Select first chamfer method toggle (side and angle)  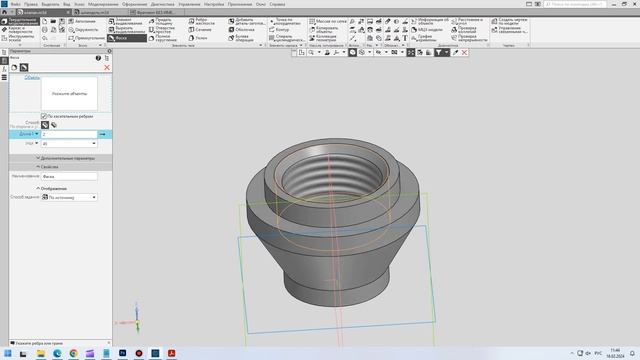[45, 125]
